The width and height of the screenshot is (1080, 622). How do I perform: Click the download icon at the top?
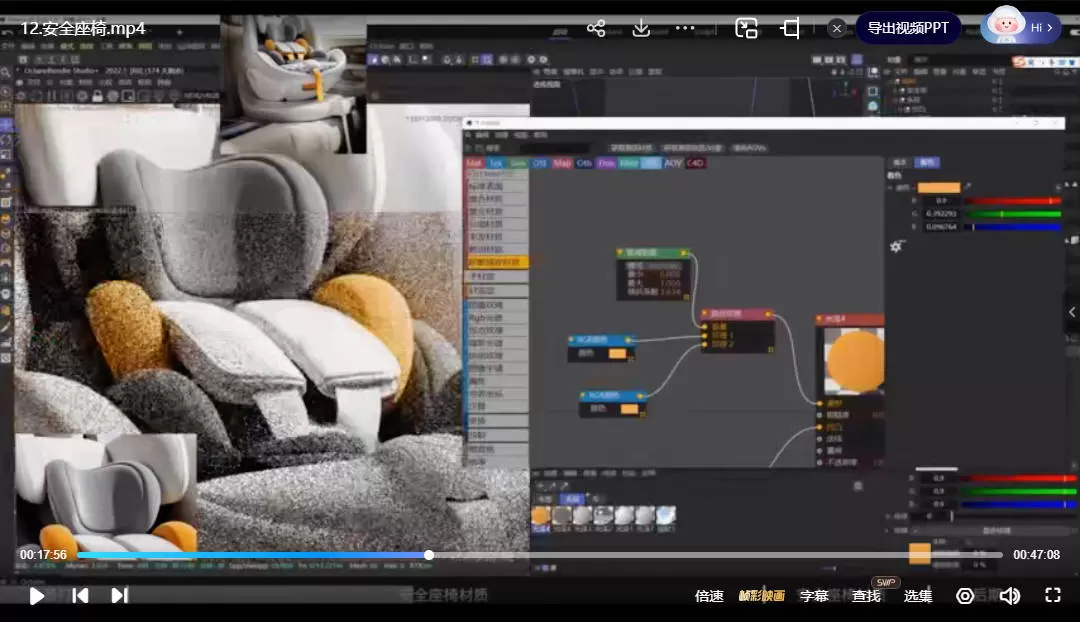coord(640,28)
